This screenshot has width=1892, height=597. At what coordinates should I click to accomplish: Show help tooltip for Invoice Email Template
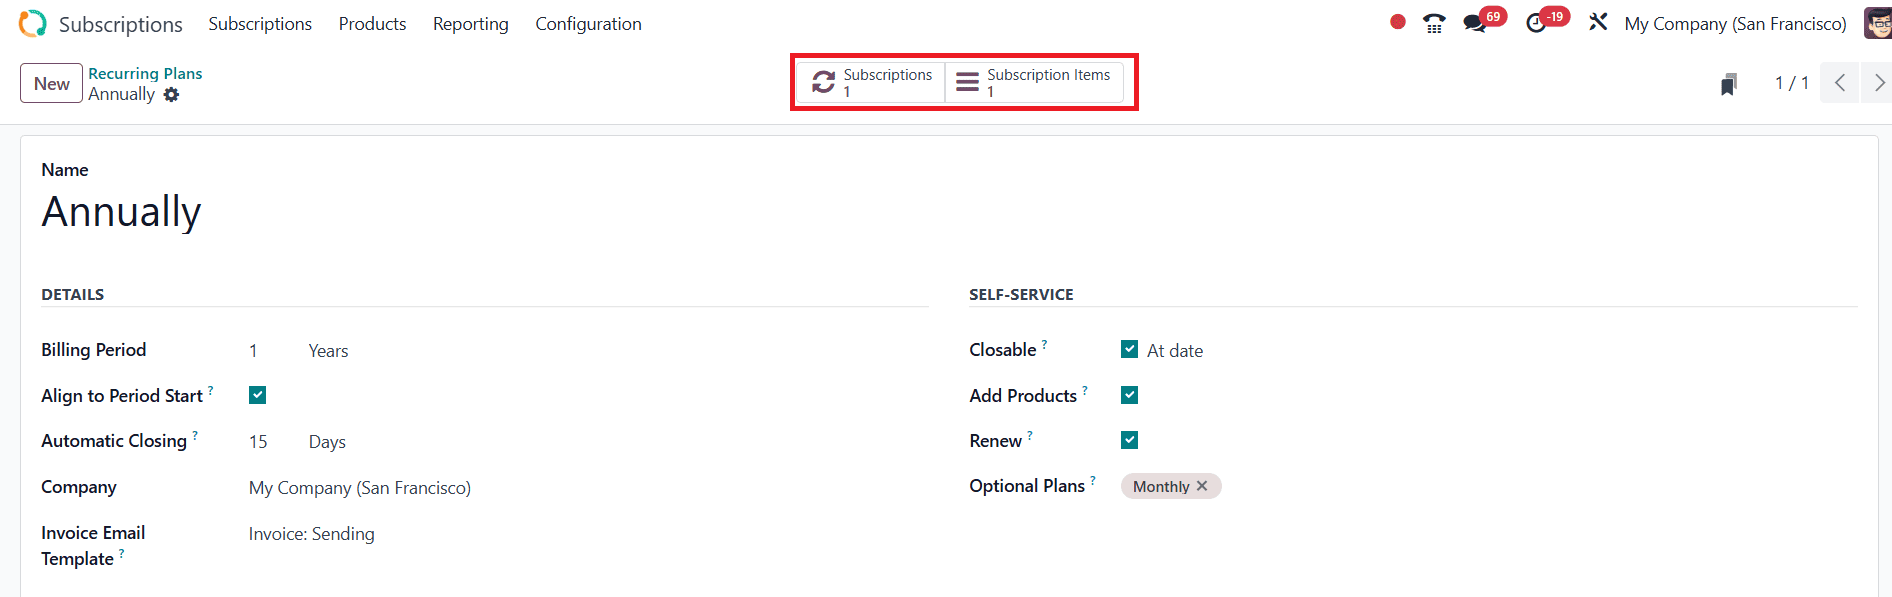(122, 553)
